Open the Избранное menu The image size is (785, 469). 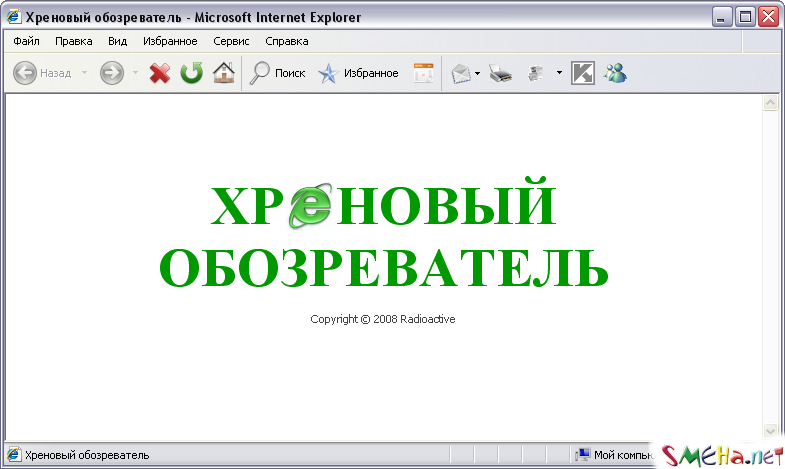point(170,41)
